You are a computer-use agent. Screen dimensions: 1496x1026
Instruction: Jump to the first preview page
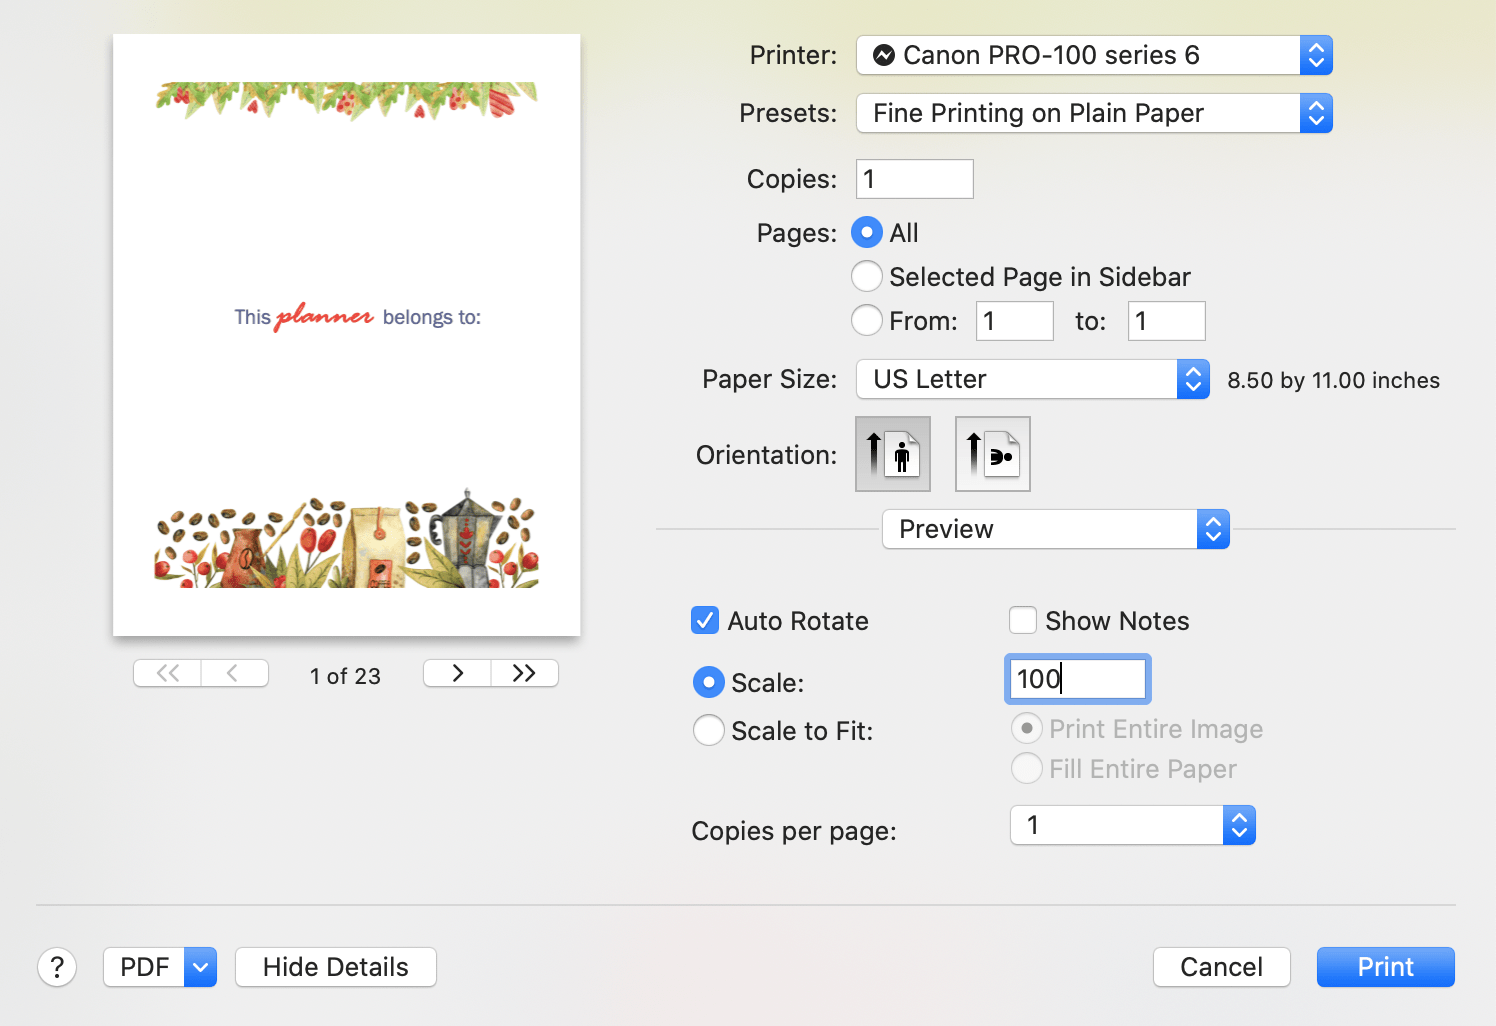166,673
